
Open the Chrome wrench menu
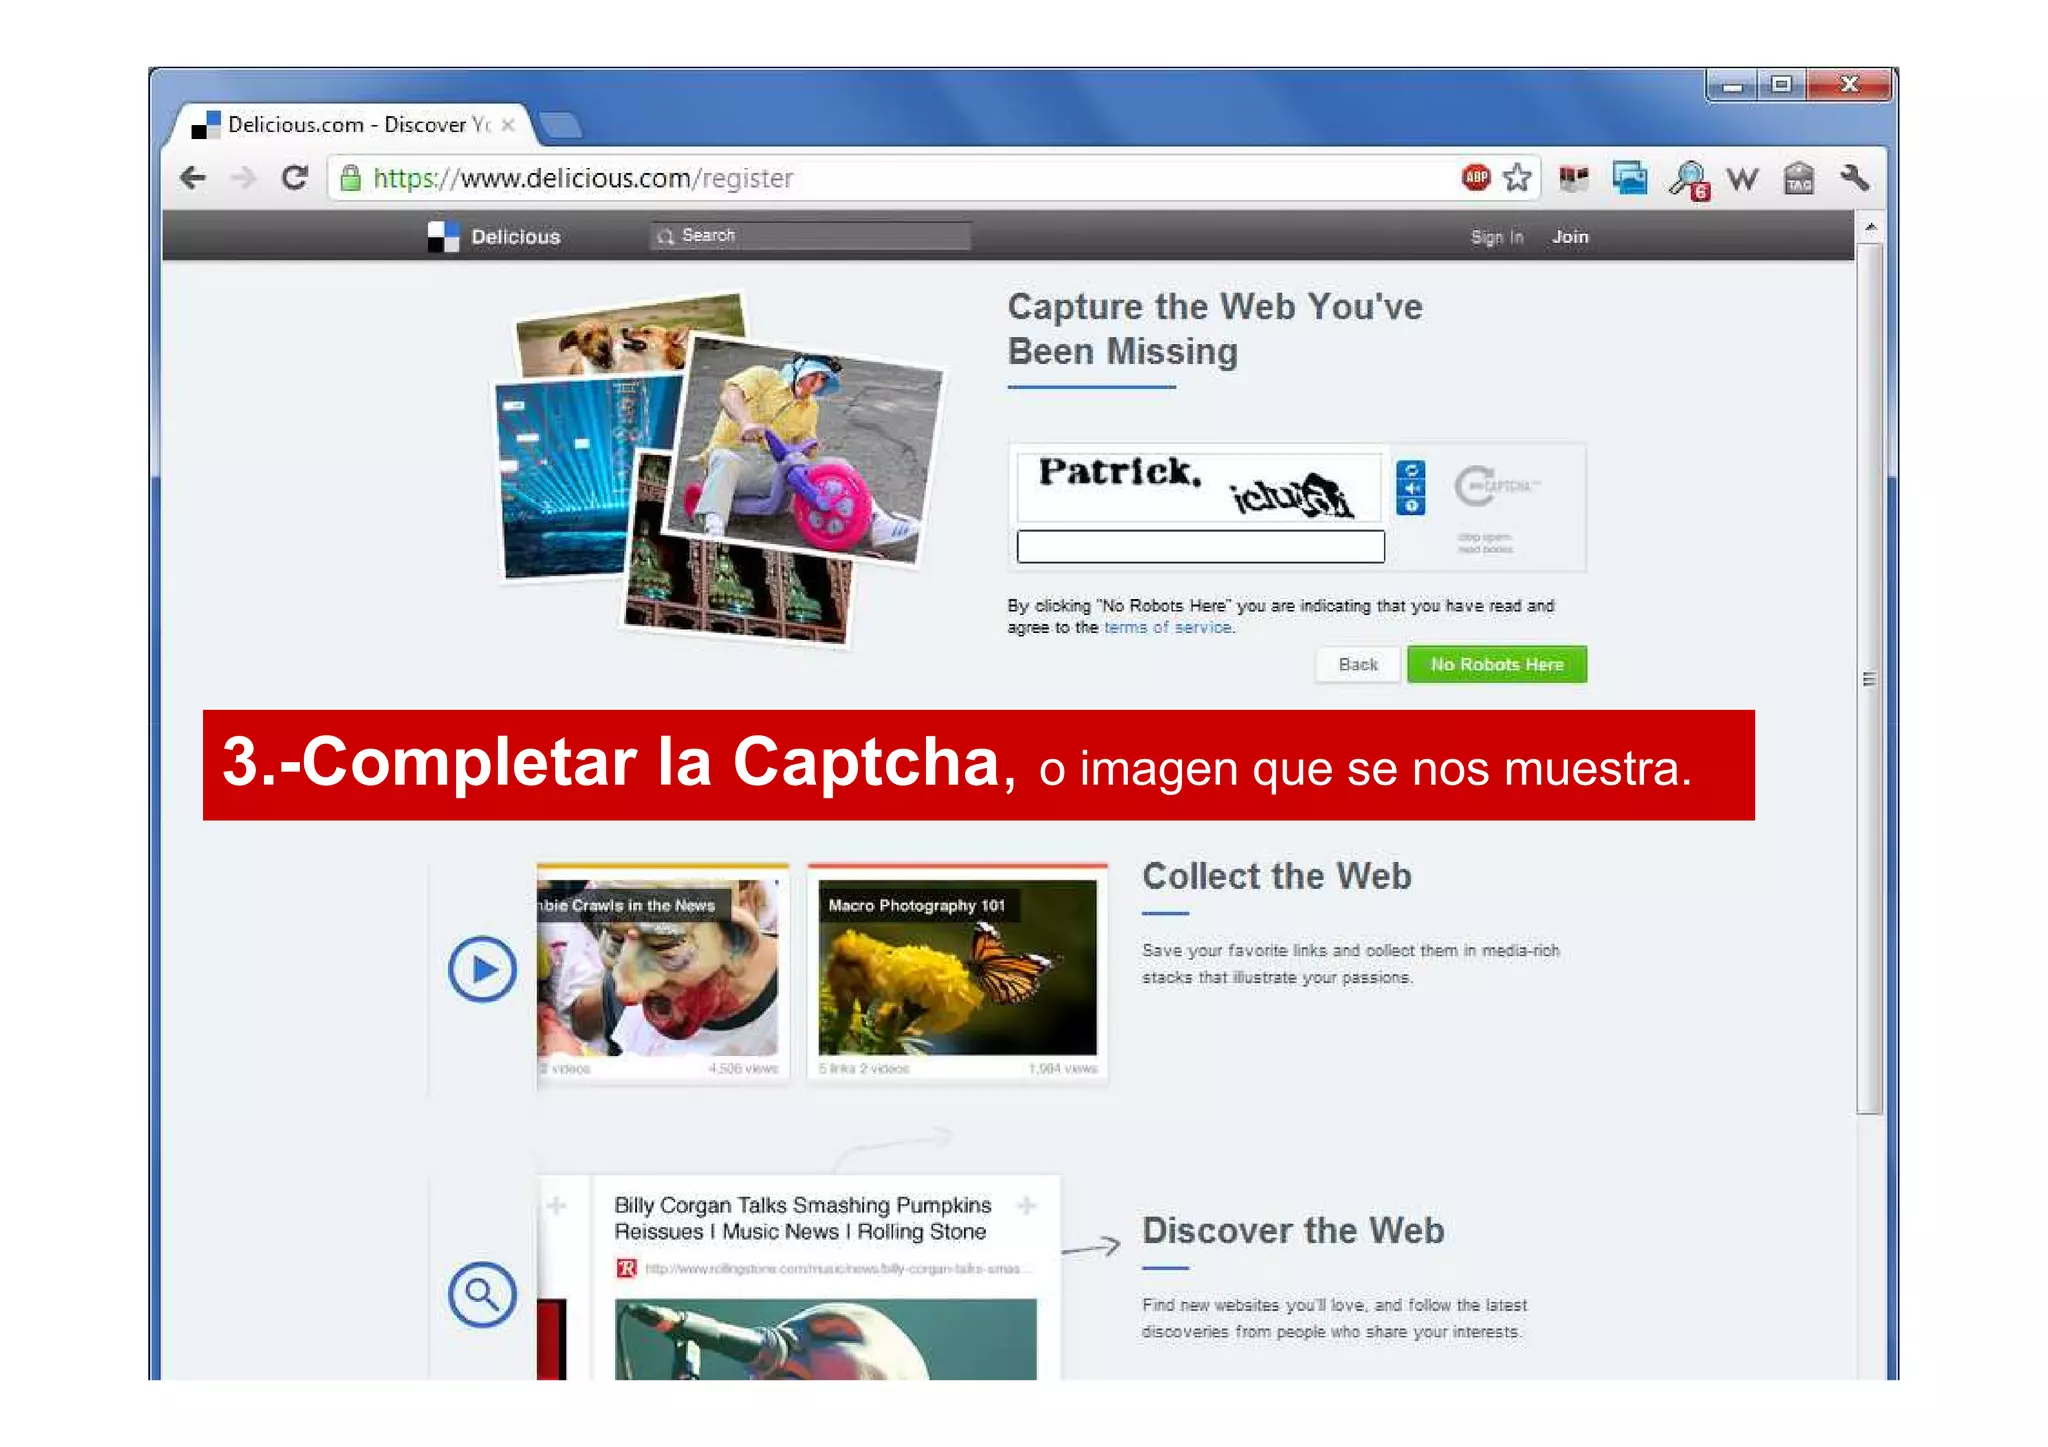pyautogui.click(x=1854, y=178)
